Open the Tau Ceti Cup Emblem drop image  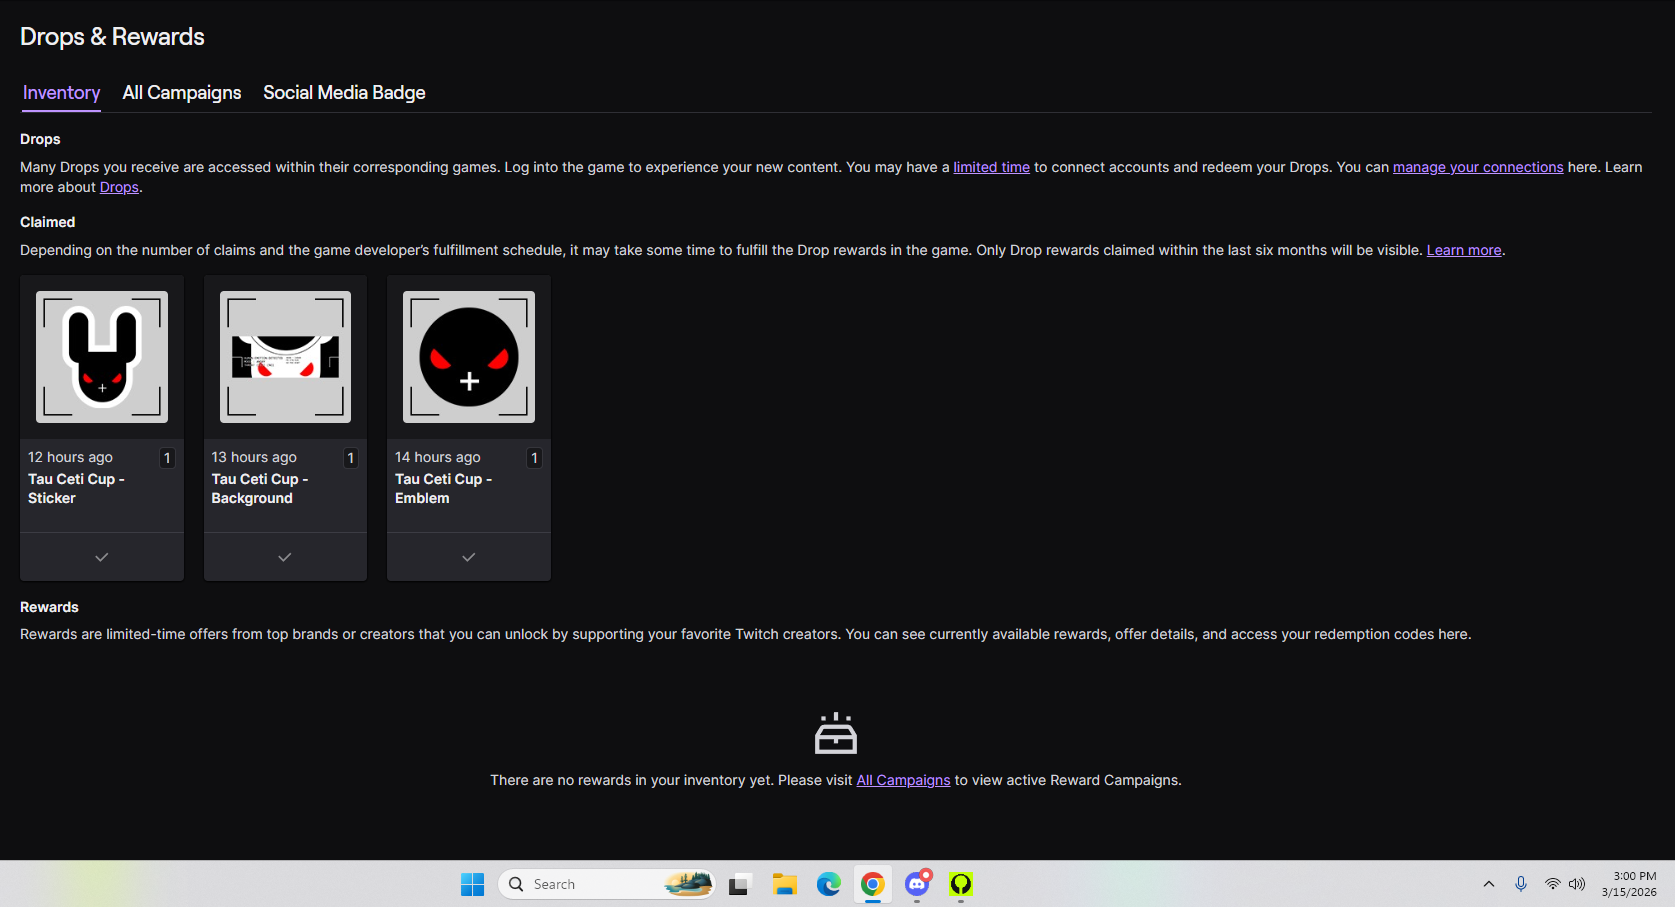(469, 357)
